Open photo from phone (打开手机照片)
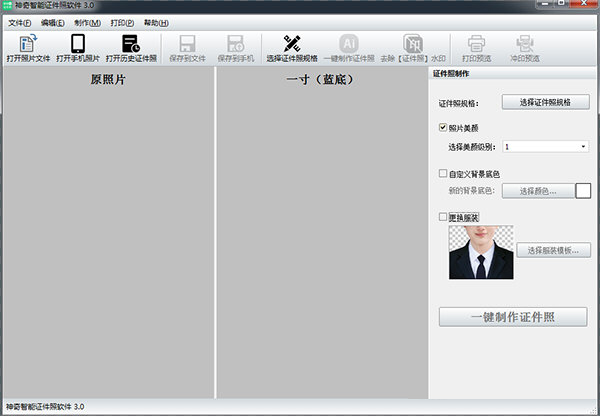The width and height of the screenshot is (600, 416). (x=78, y=43)
